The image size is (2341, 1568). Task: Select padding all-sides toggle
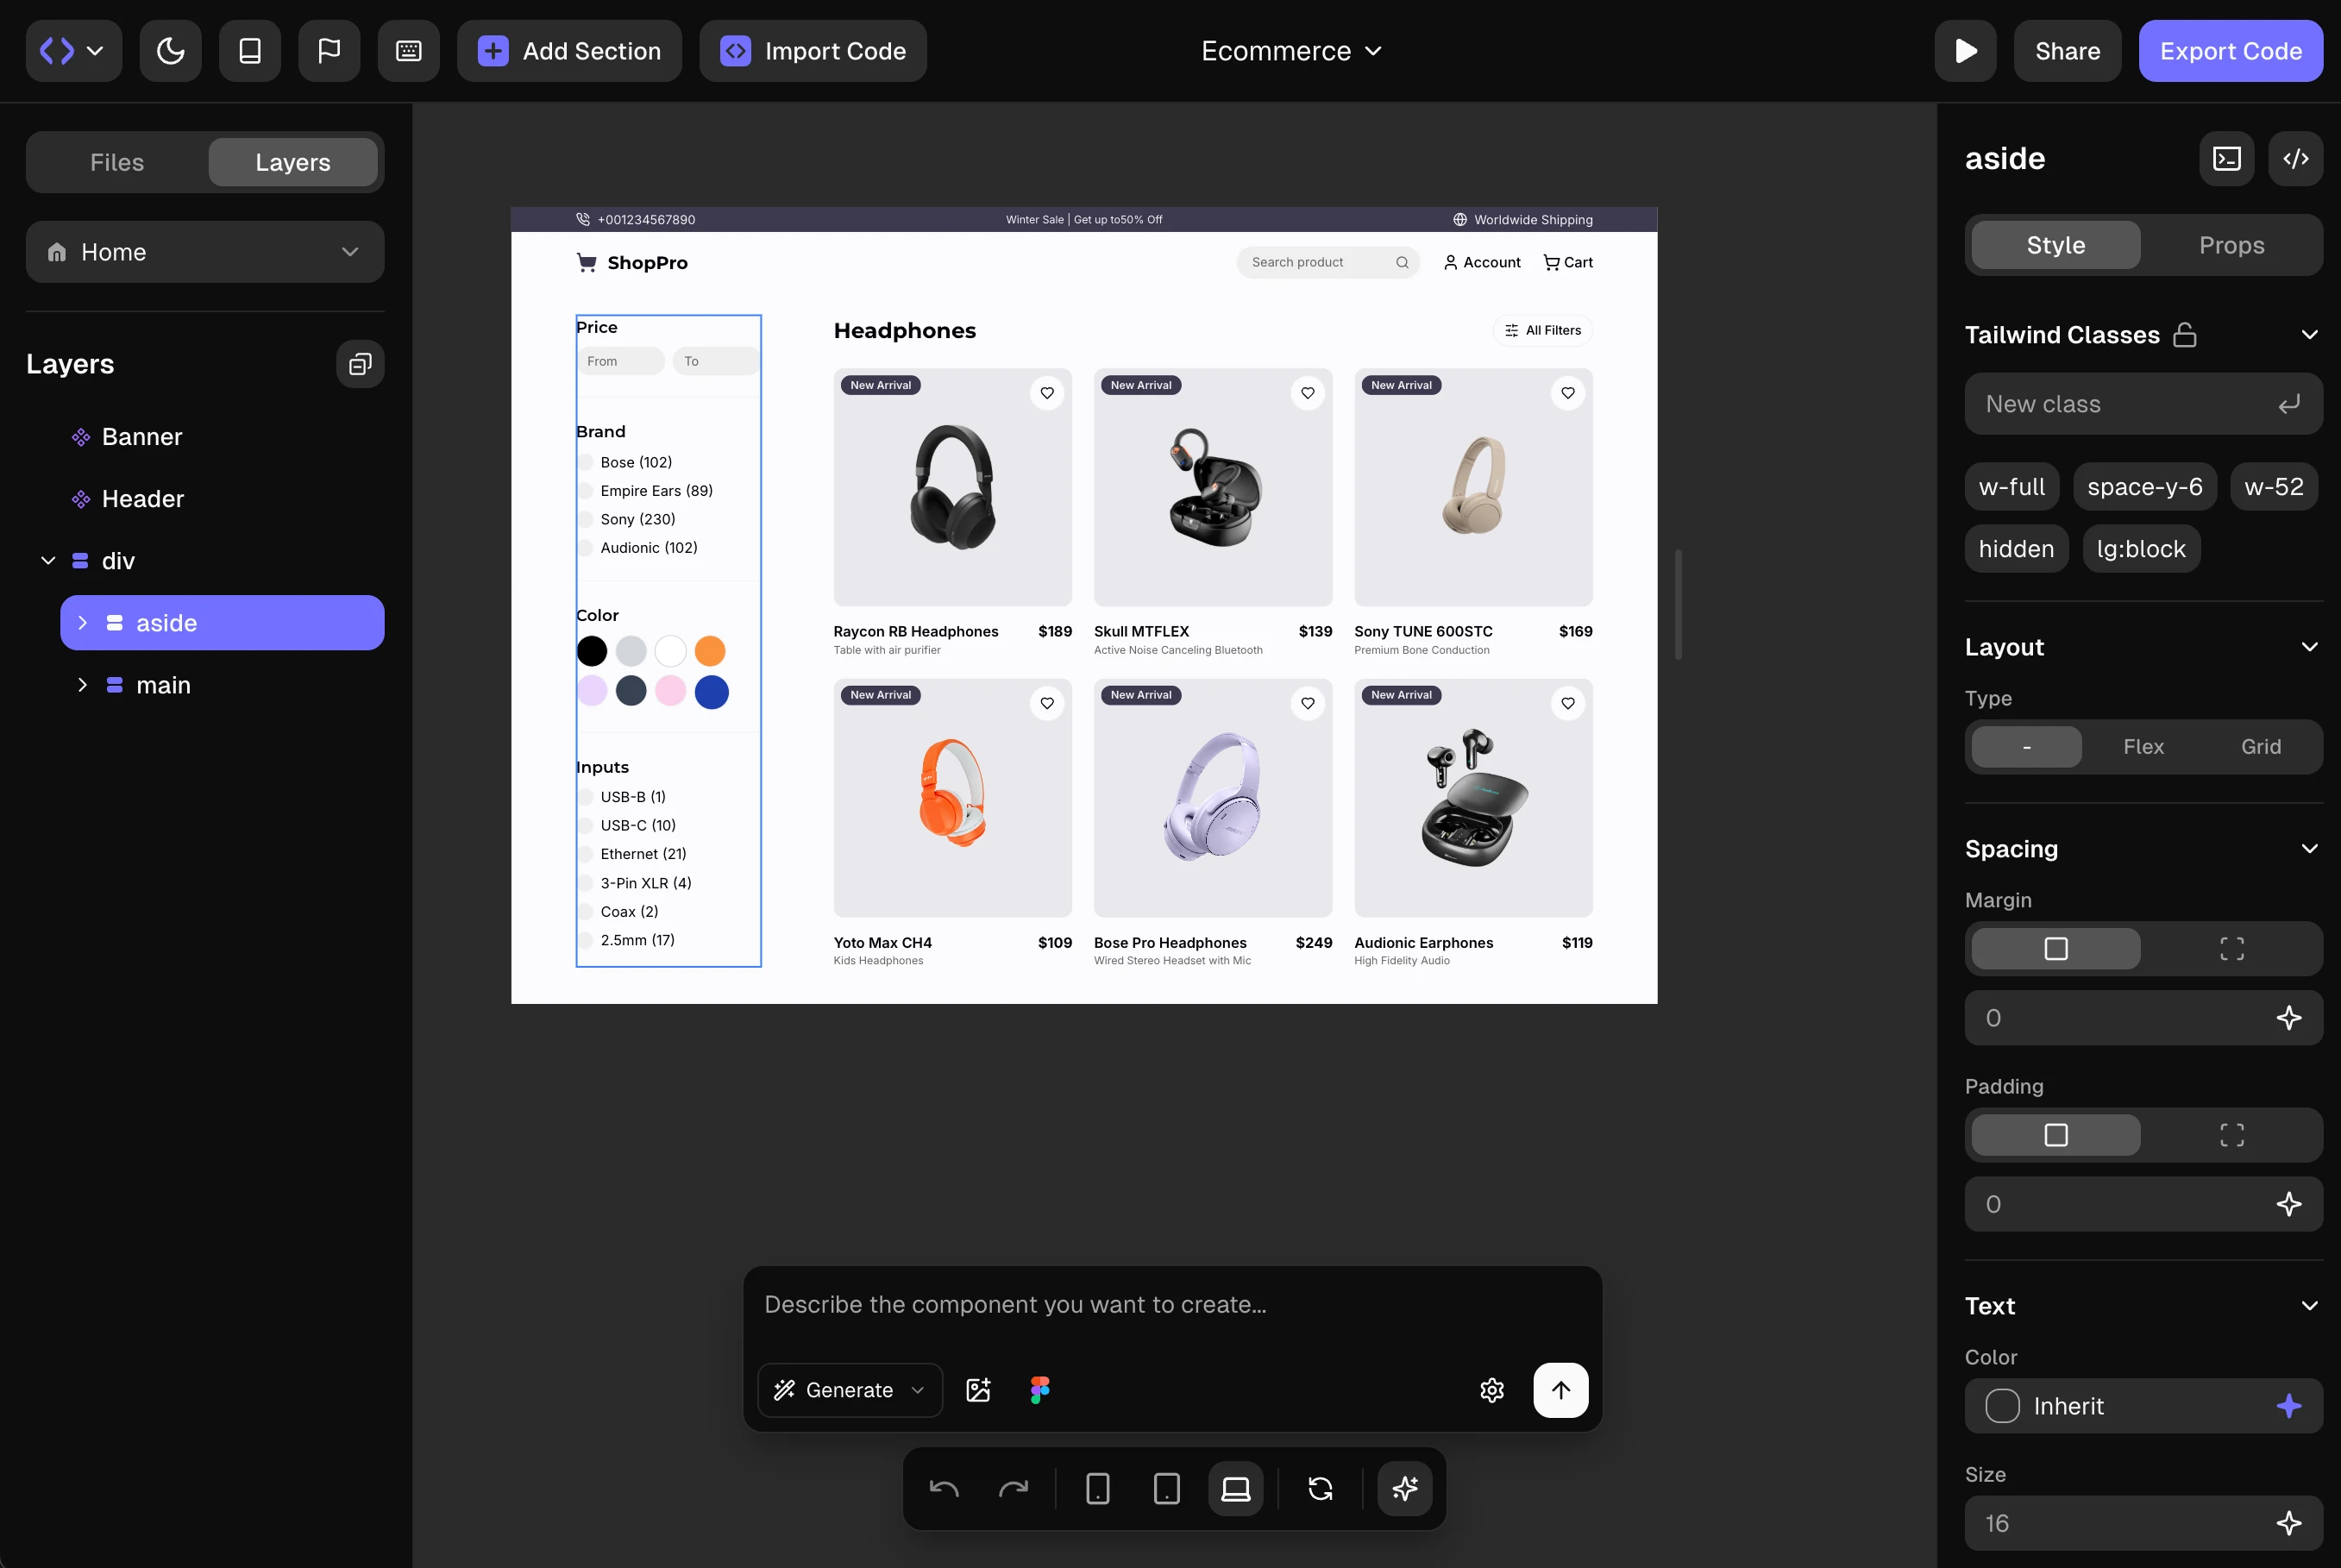[2056, 1135]
